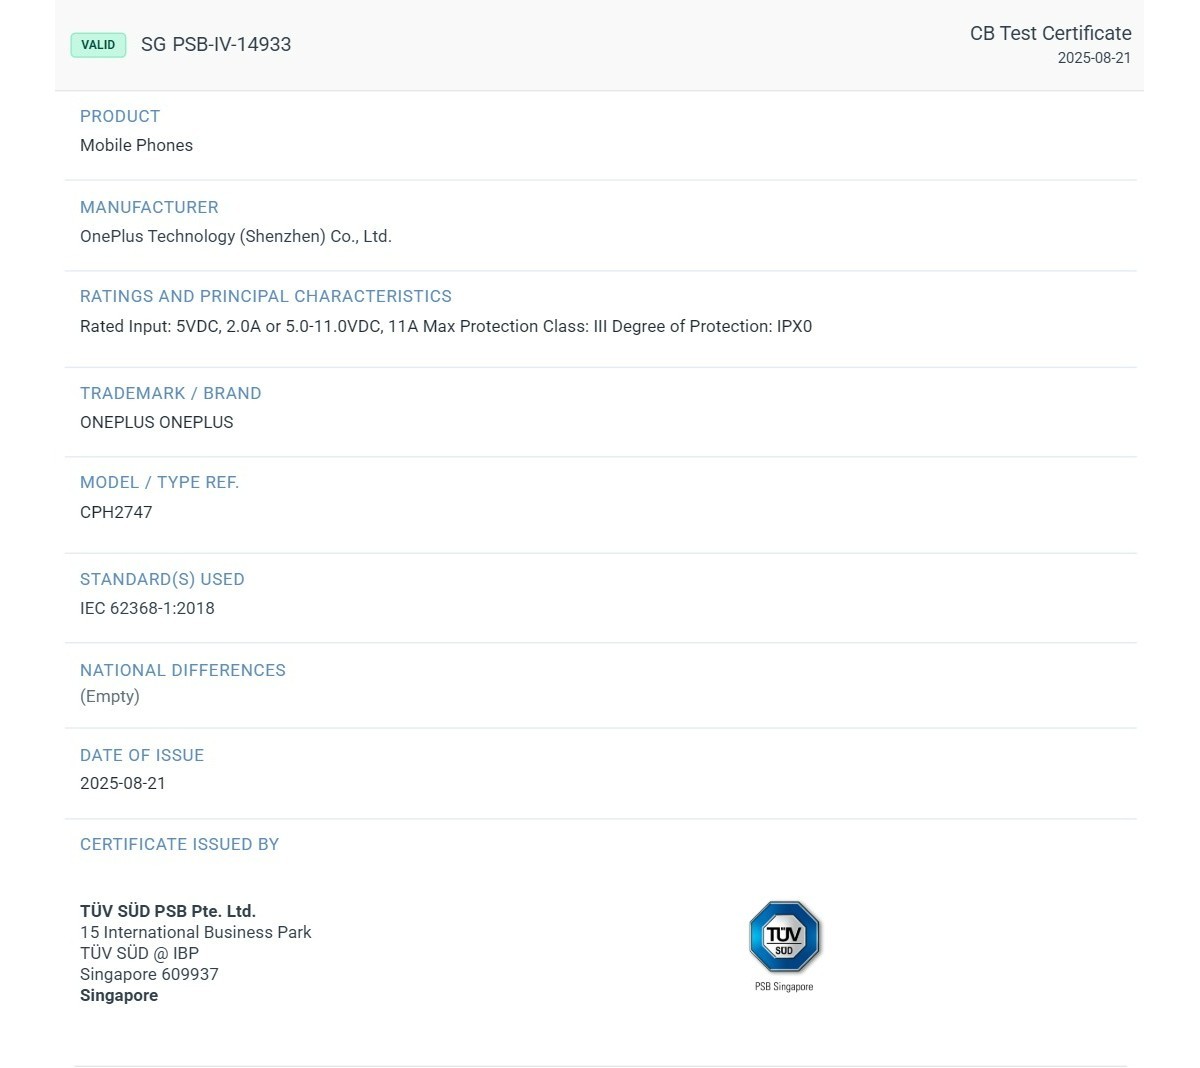Click the CB Test Certificate title
1200x1068 pixels.
tap(1050, 33)
